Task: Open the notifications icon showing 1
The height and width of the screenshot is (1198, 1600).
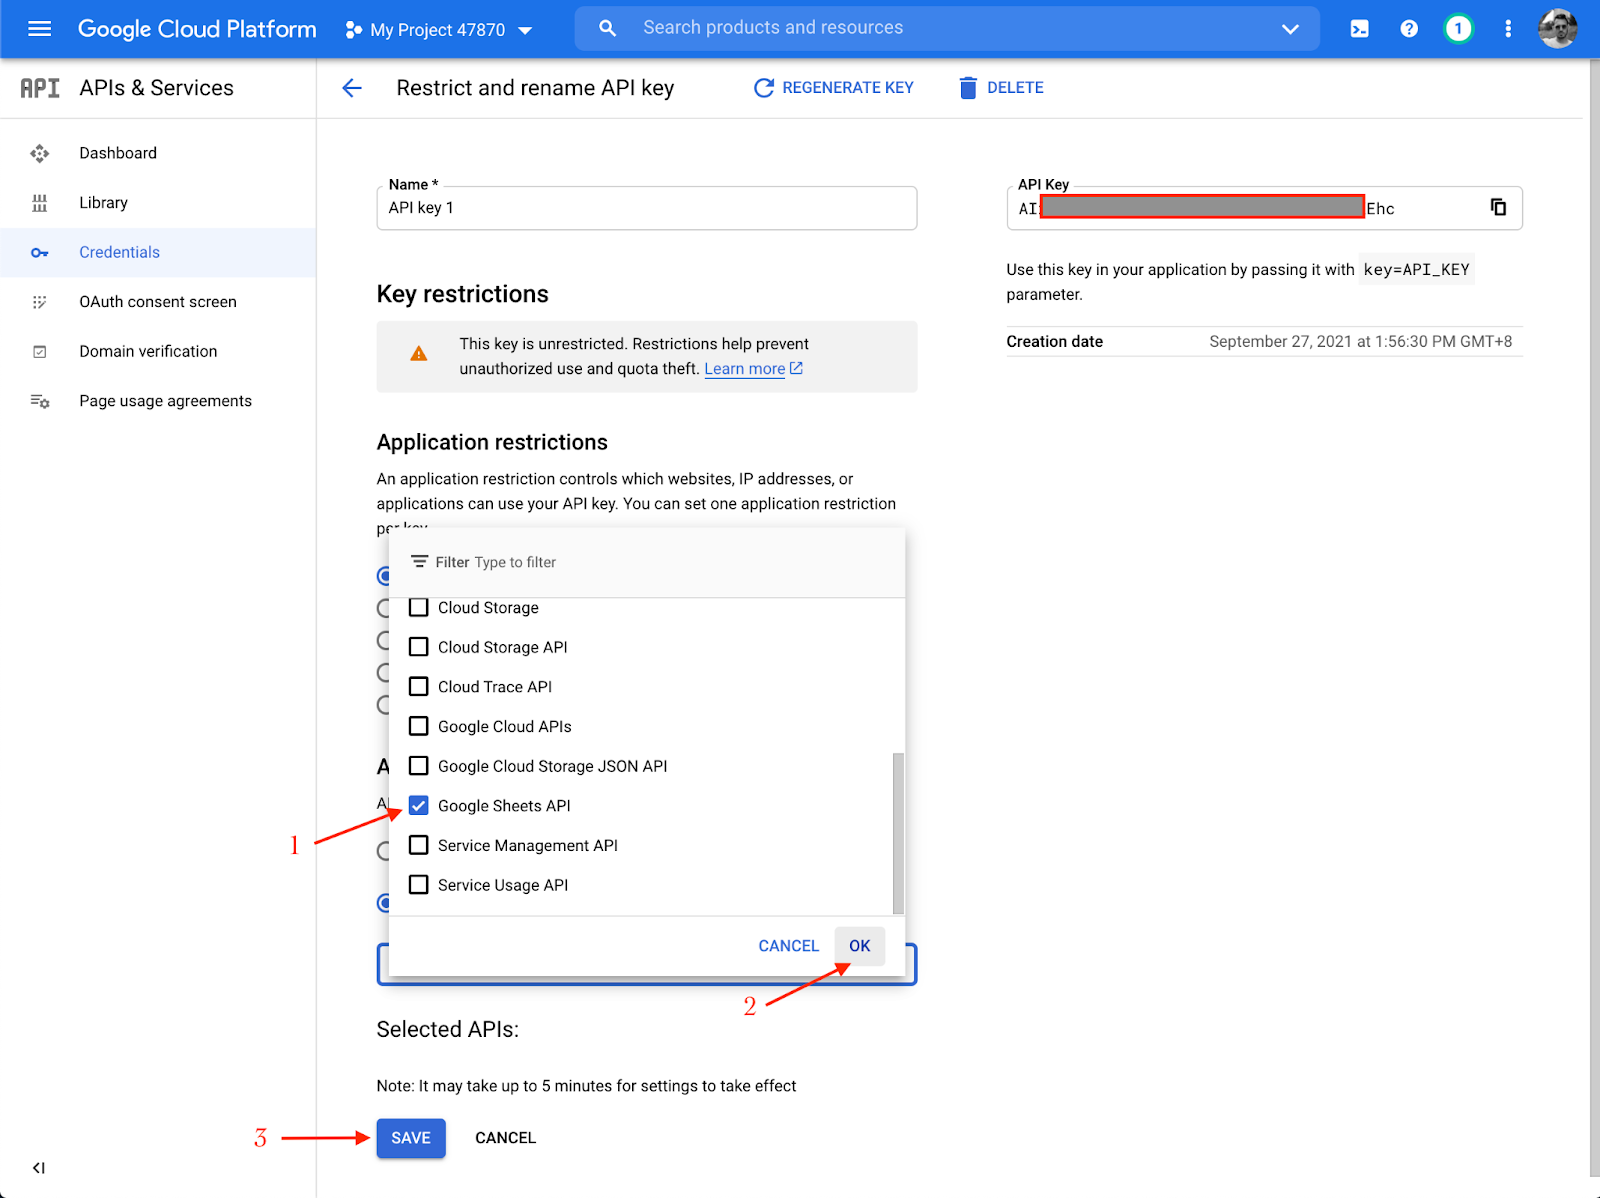Action: 1458,28
